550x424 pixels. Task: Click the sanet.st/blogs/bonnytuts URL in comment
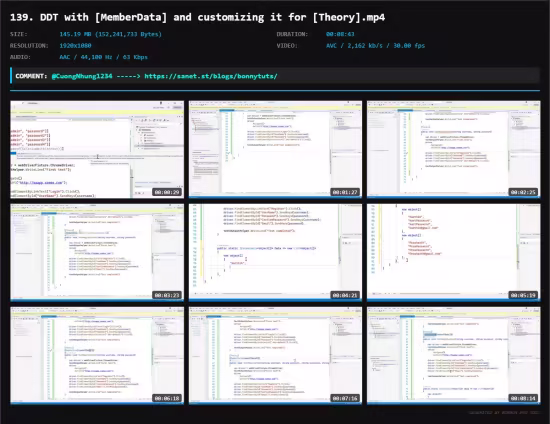coord(211,76)
